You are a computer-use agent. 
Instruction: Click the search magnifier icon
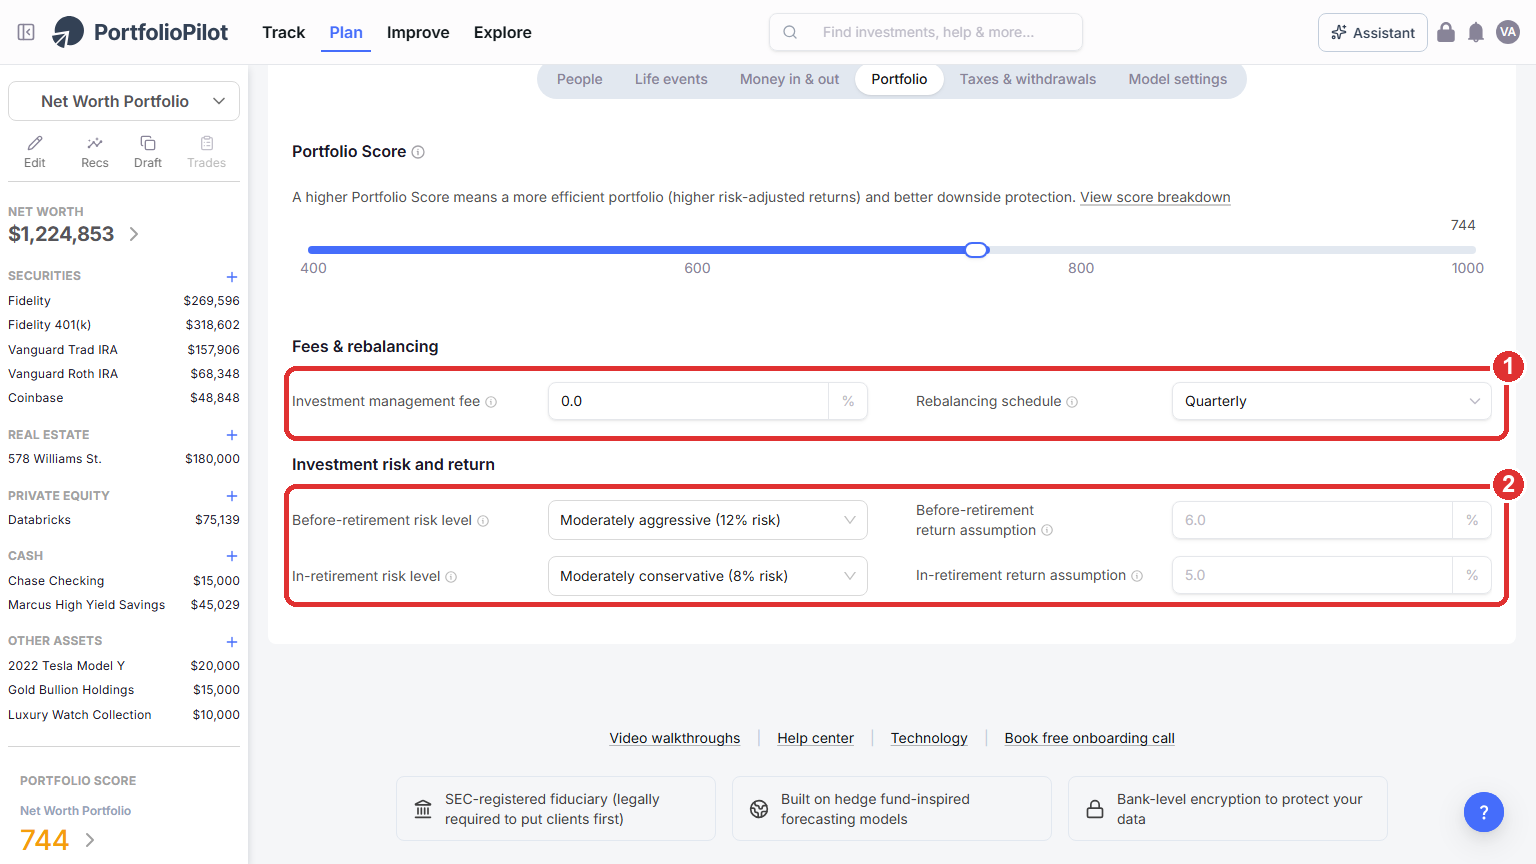(x=790, y=32)
